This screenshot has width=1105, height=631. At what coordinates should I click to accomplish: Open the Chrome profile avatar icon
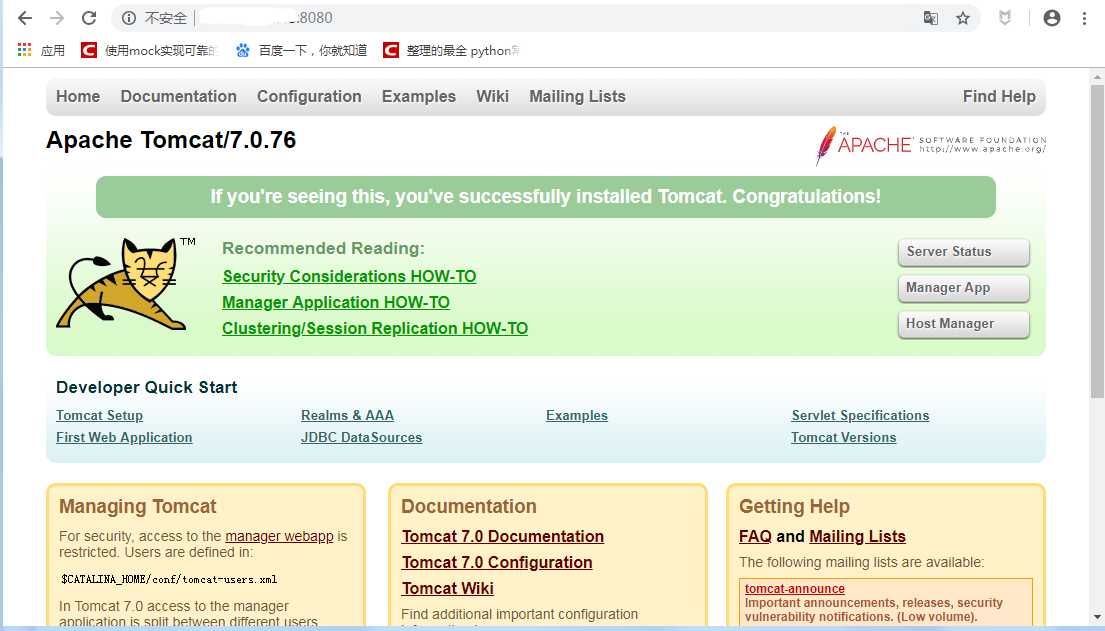pos(1051,18)
